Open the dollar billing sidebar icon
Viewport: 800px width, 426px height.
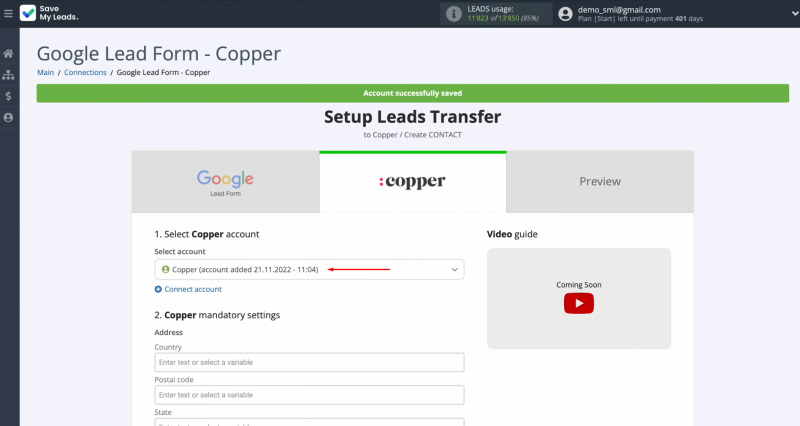[8, 96]
